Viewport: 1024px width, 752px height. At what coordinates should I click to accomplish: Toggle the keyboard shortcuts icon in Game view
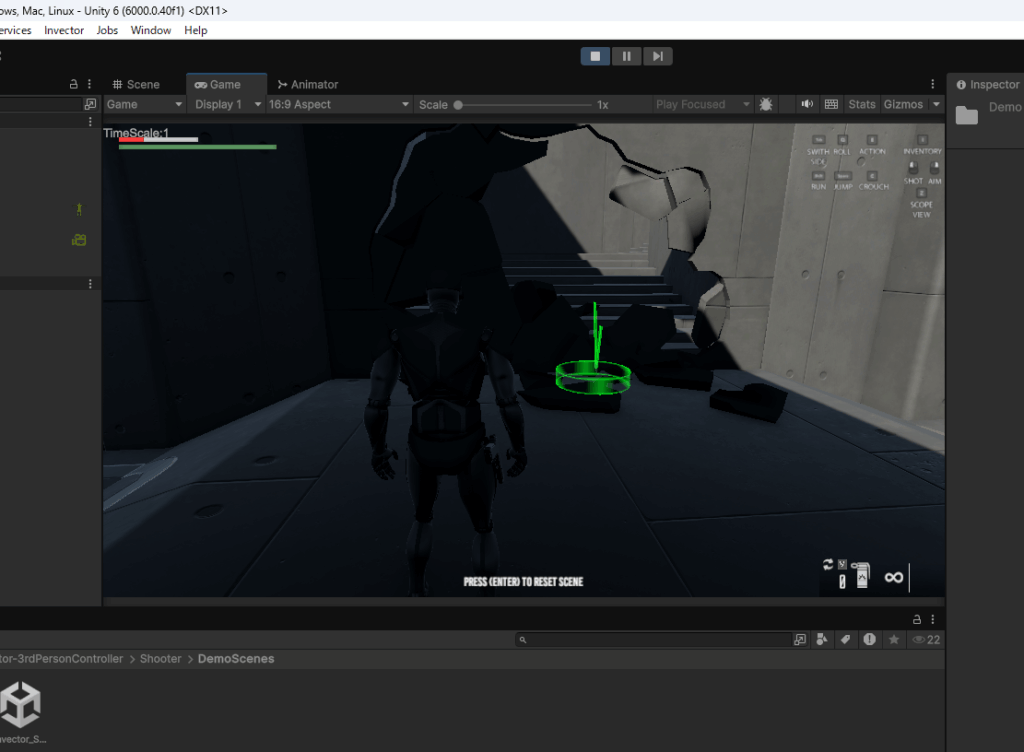pos(831,104)
